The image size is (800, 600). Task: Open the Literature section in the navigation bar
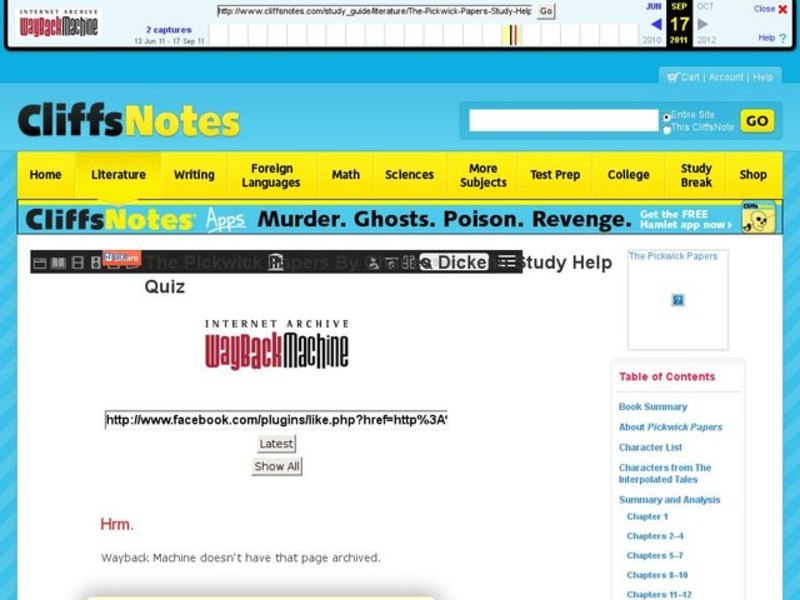[118, 174]
